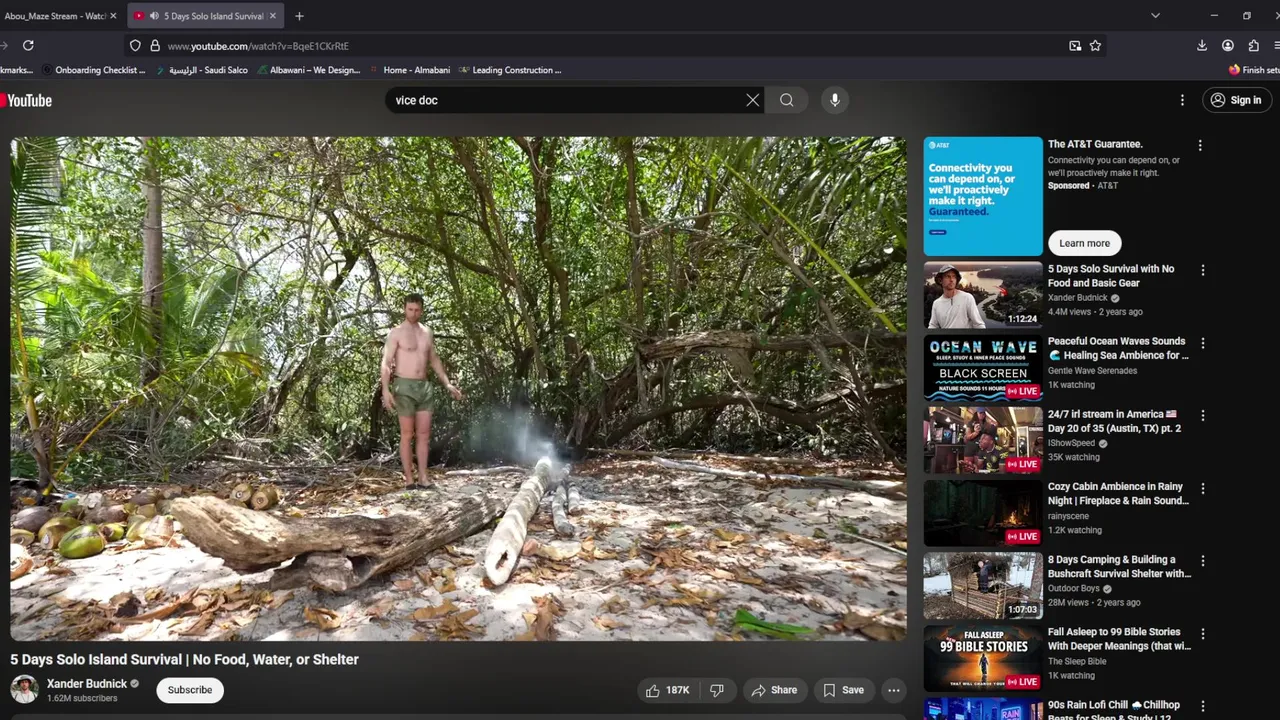This screenshot has height=720, width=1280.
Task: Open options for Cozy Cabin Ambience video
Action: coord(1202,489)
